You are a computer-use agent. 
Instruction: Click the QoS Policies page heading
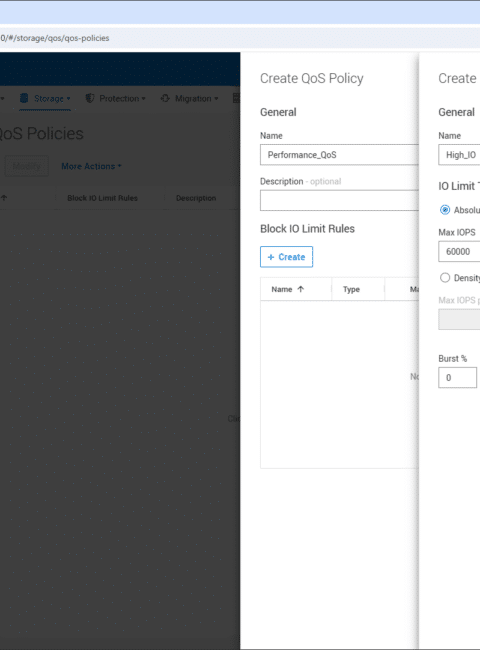click(x=41, y=133)
